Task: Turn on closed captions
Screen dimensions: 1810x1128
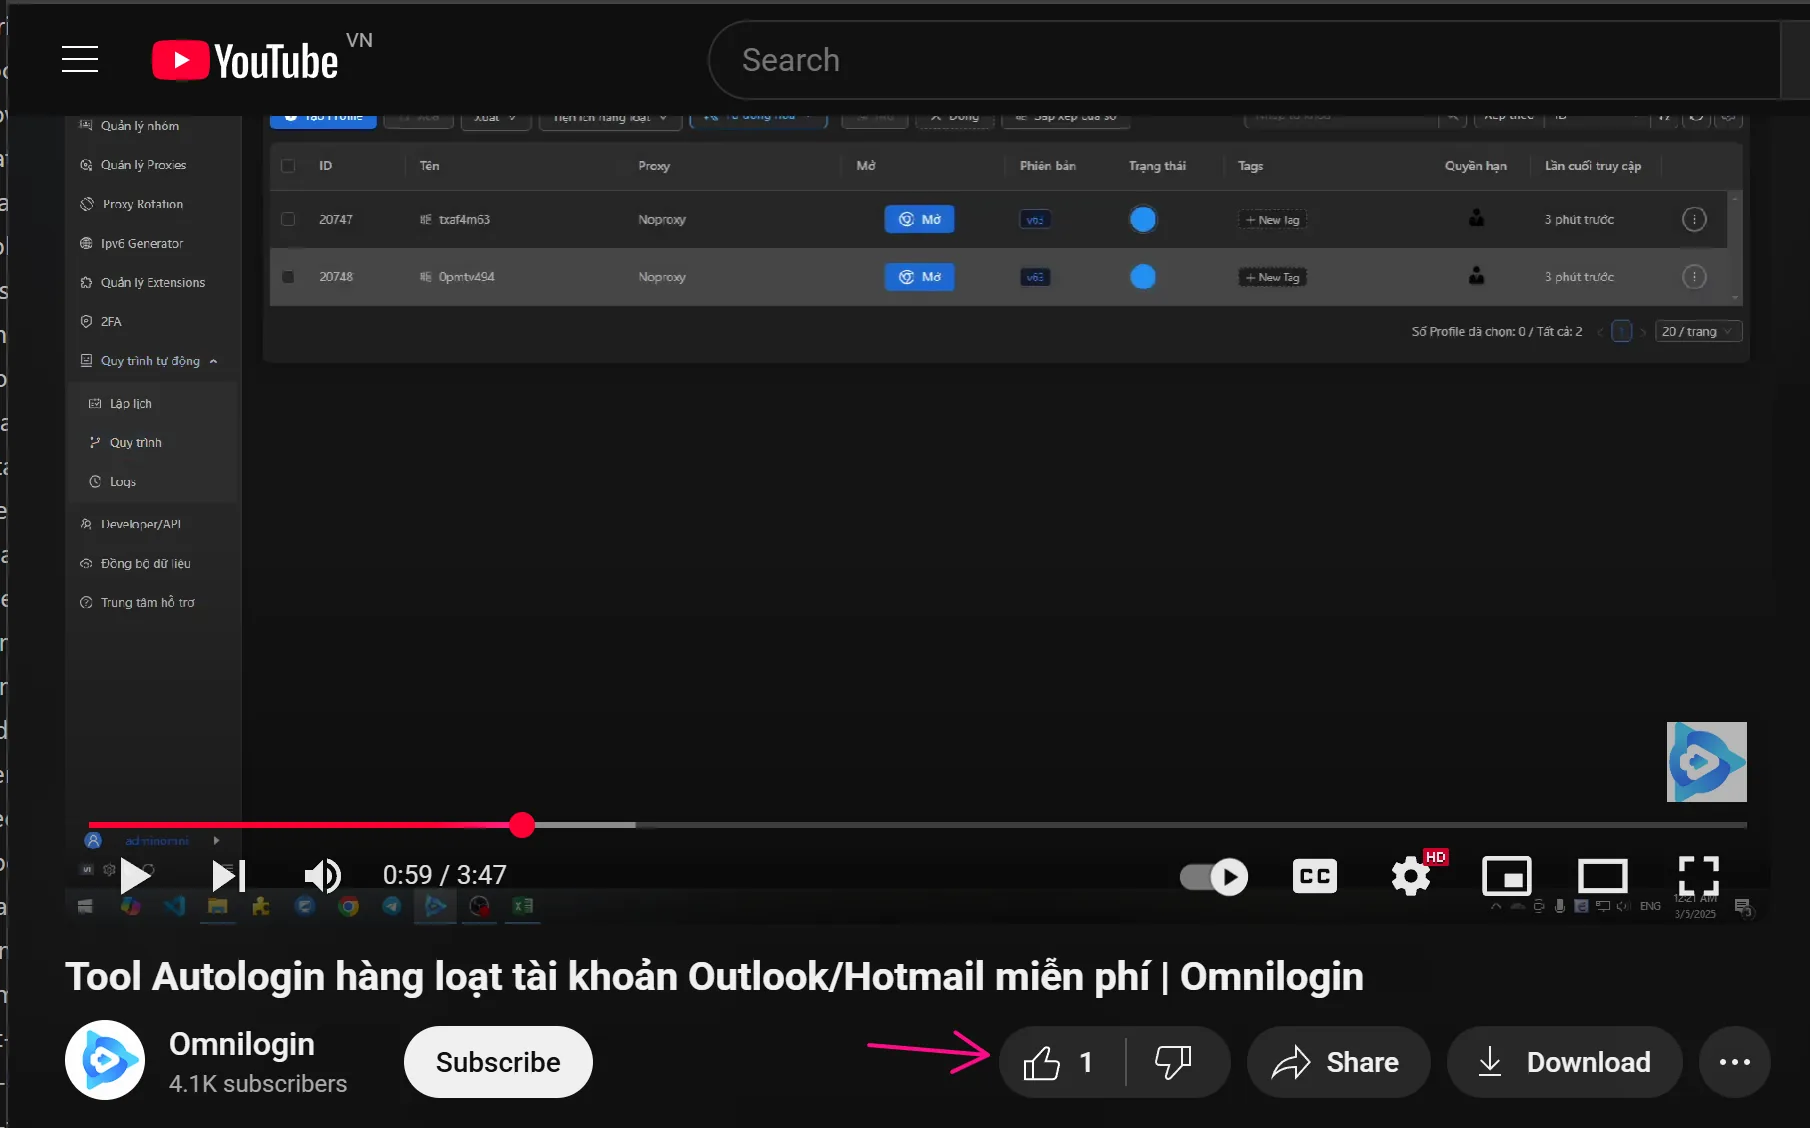Action: coord(1314,877)
